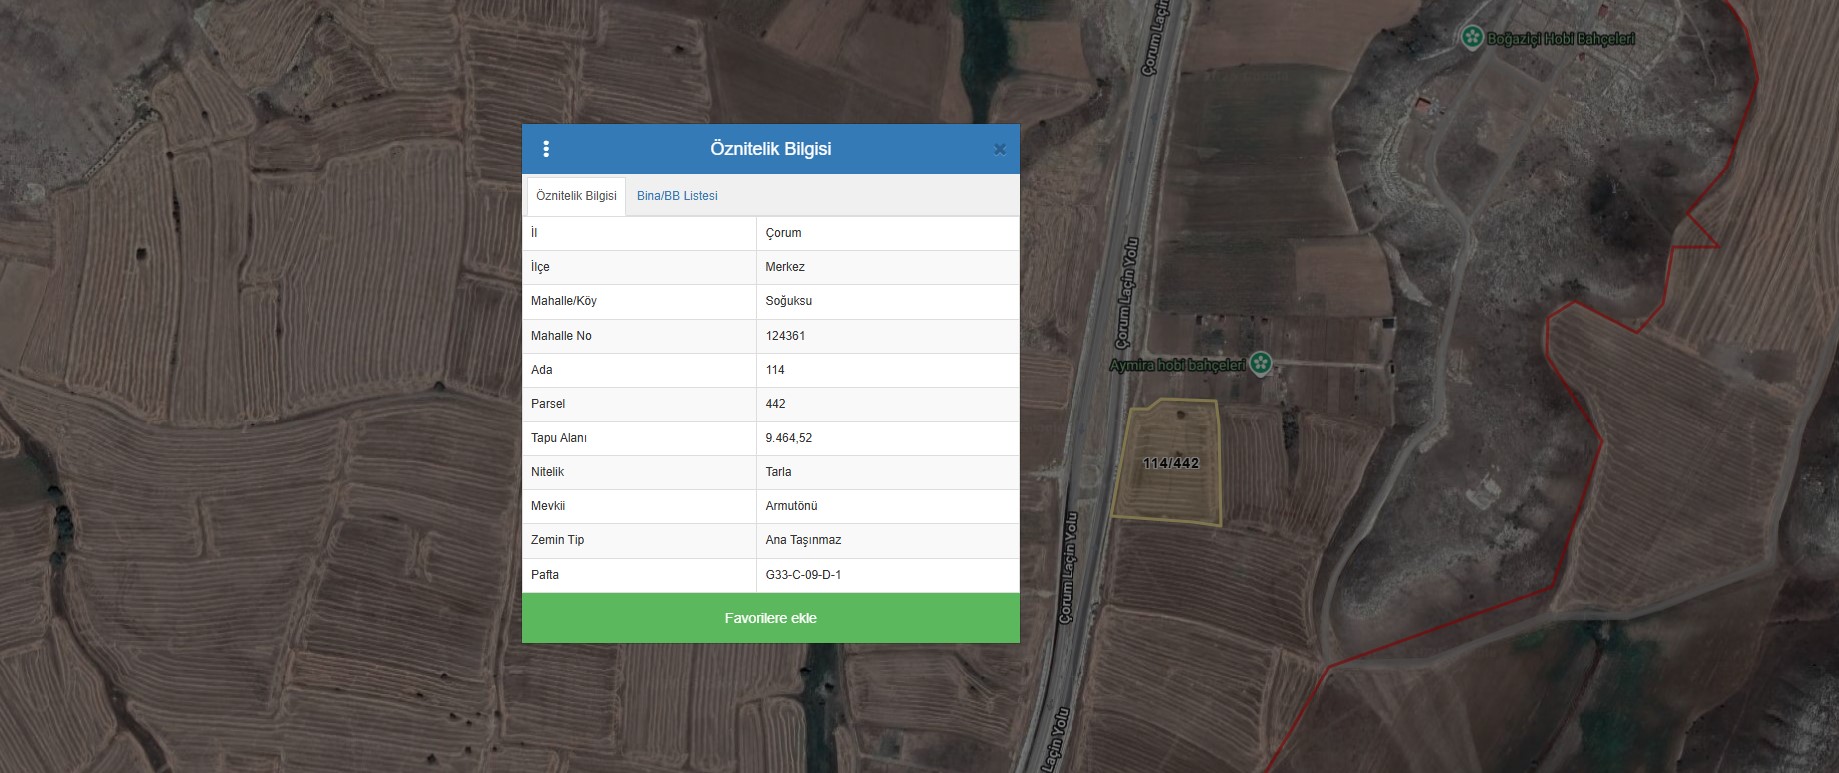
Task: Open the Aymira hobi bahçeleri place label
Action: click(1177, 365)
